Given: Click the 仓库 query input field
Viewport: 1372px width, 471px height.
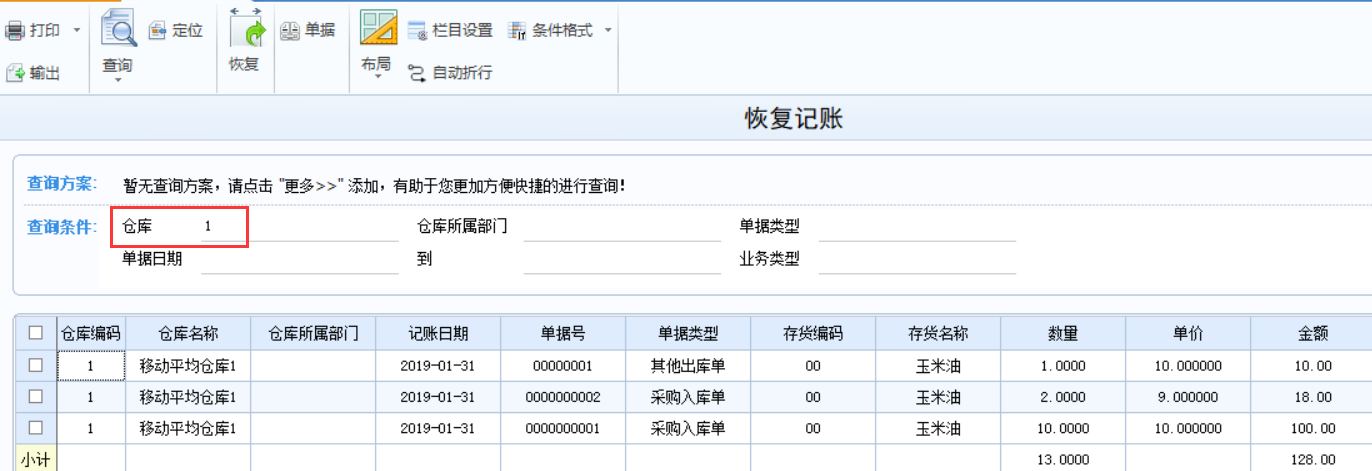Looking at the screenshot, I should click(220, 228).
